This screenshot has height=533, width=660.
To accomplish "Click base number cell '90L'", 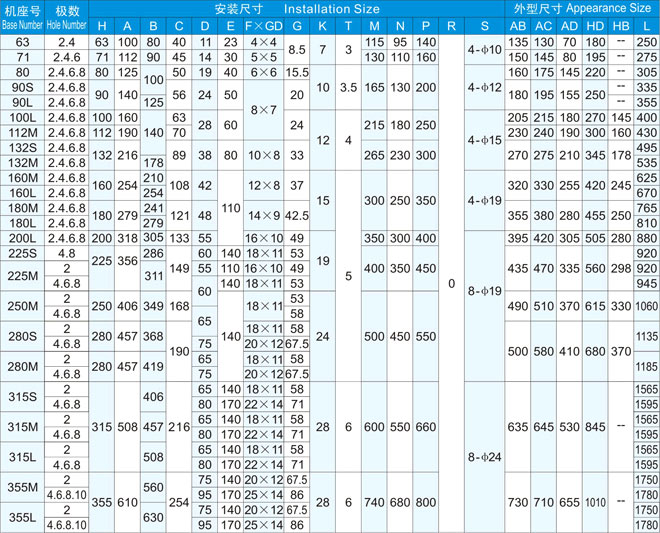I will (x=22, y=102).
